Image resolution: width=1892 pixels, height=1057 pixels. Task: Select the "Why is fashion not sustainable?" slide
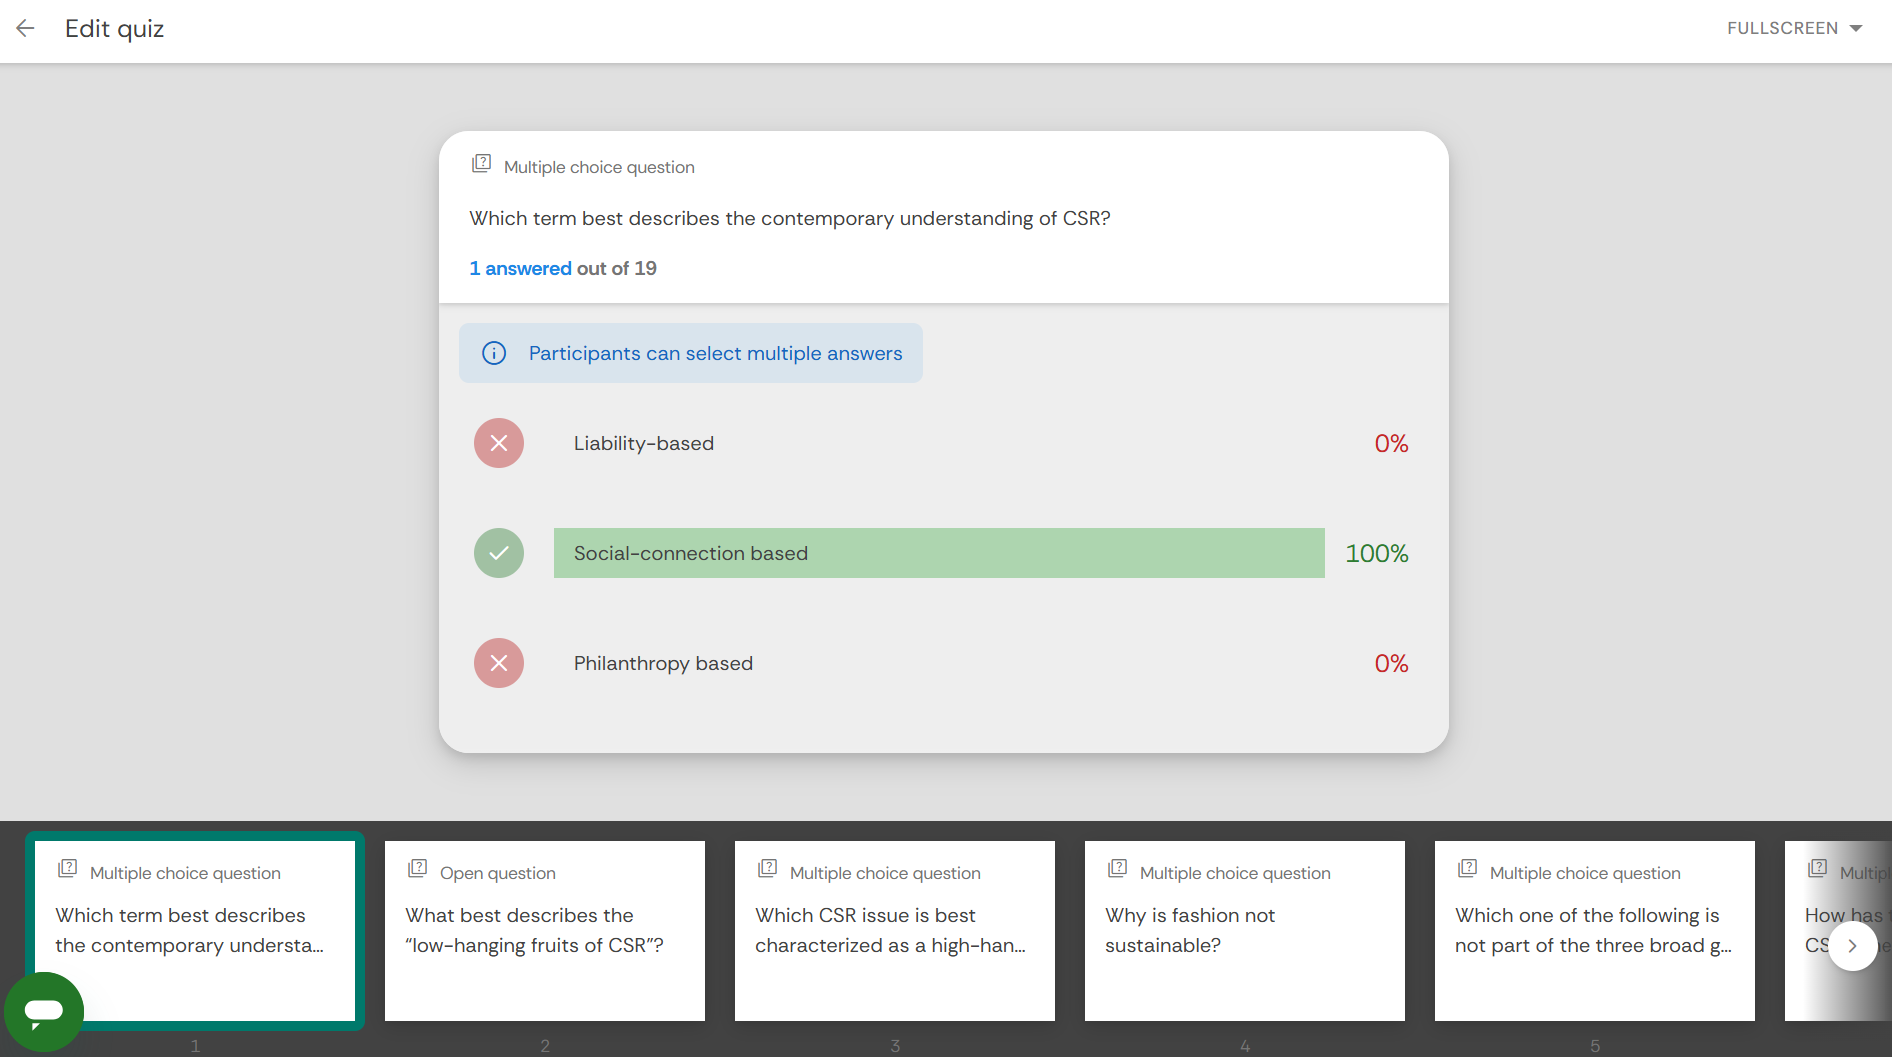coord(1245,930)
